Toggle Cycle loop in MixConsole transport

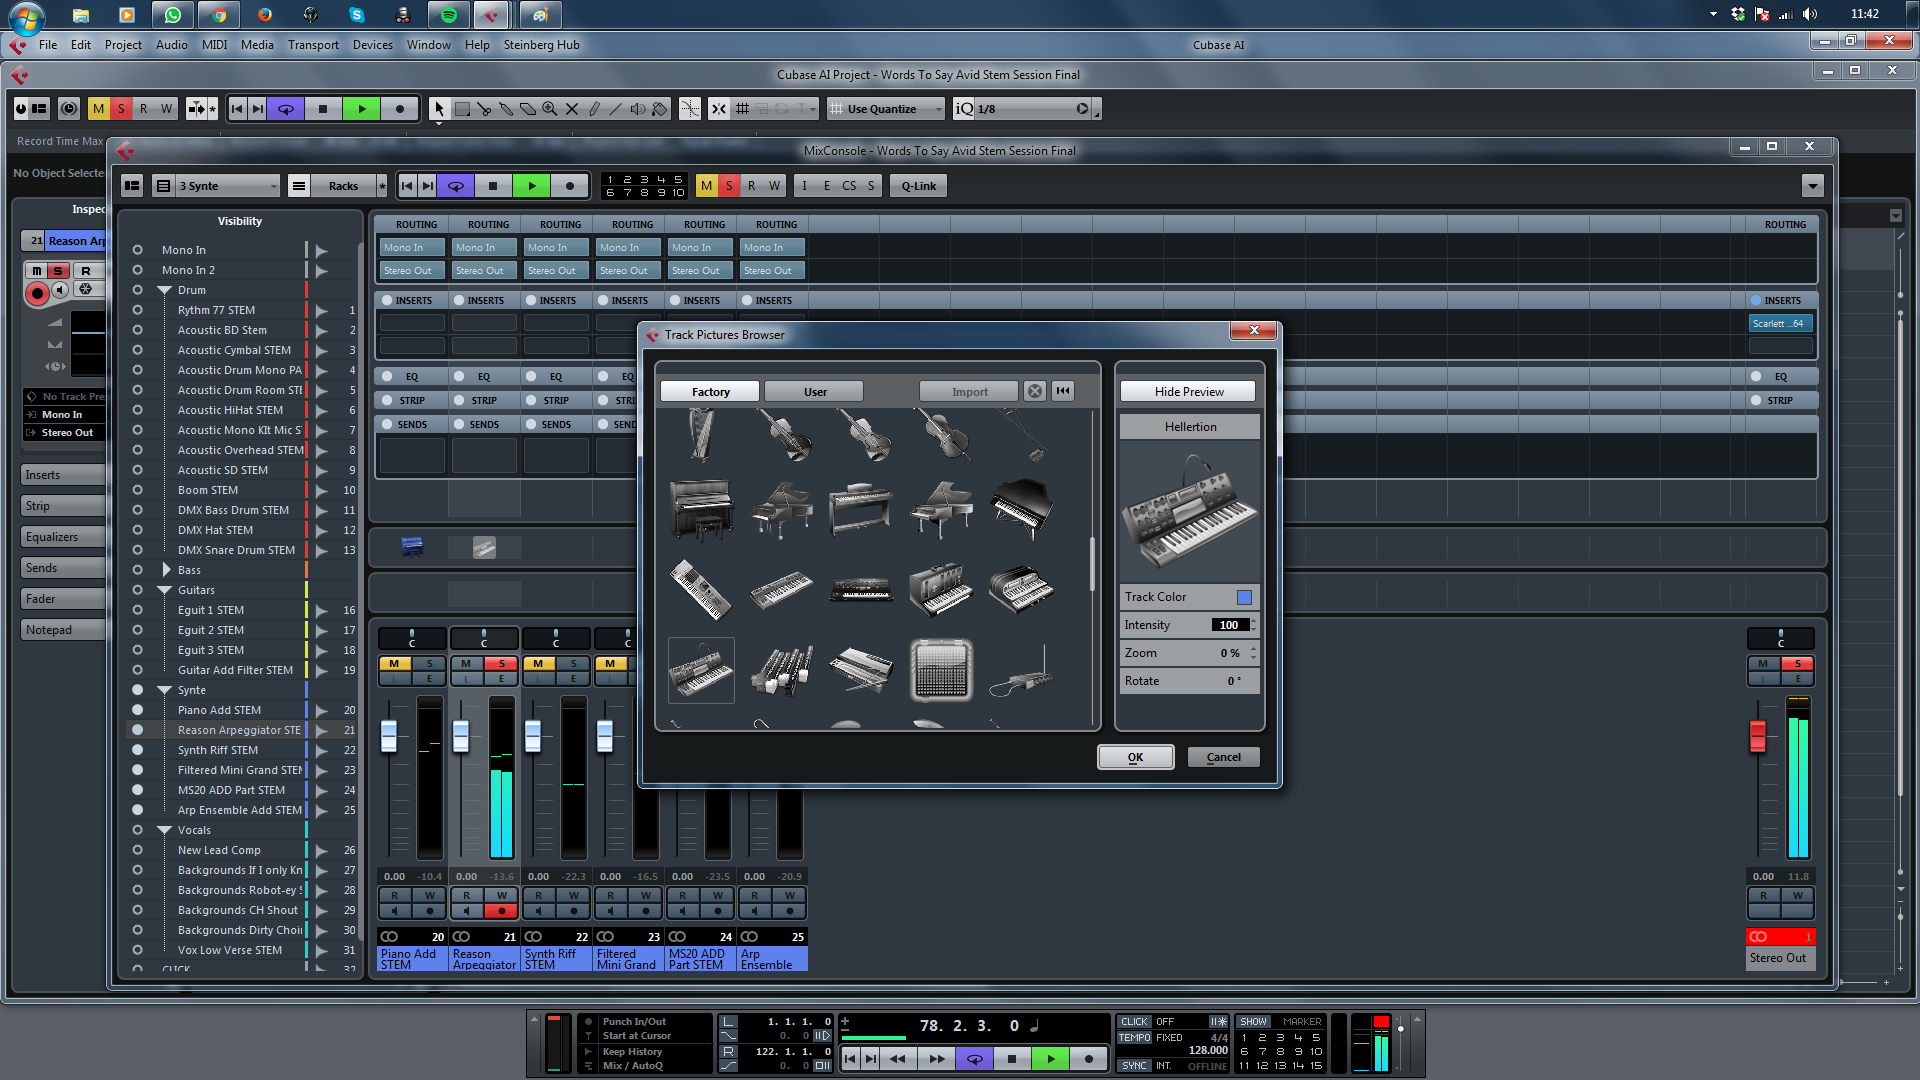(x=456, y=186)
